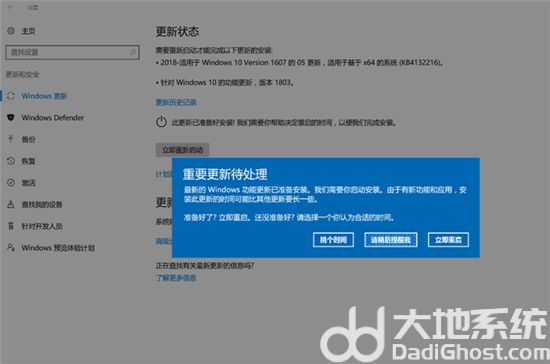Select the 版本 1803 feature update text

point(225,83)
